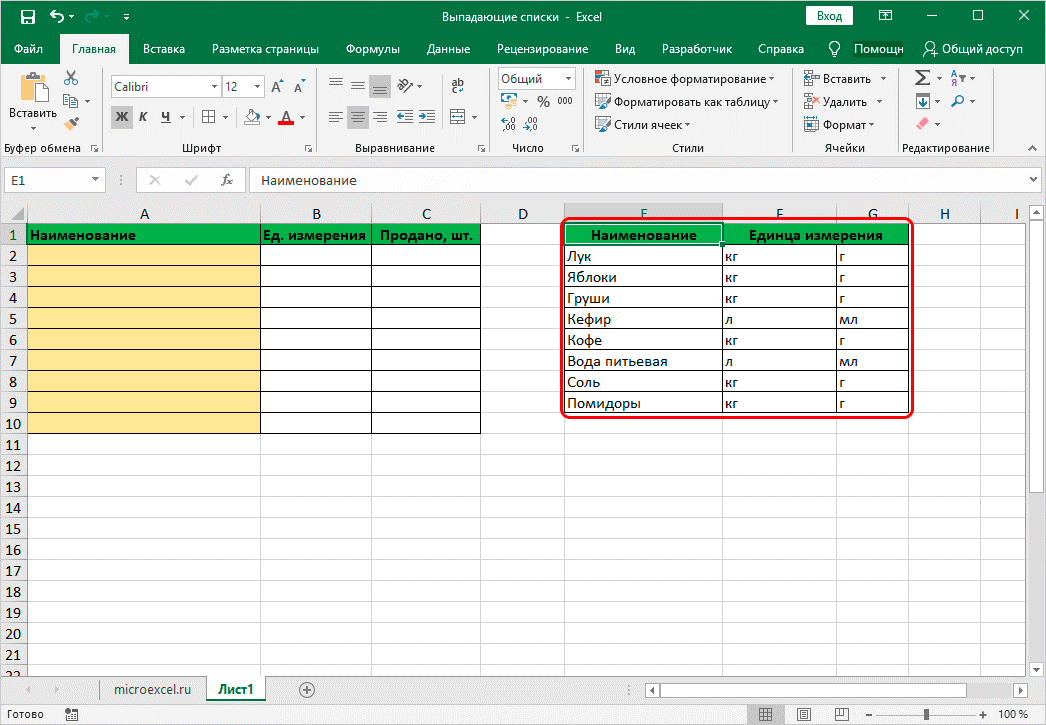Toggle center horizontal alignment
Screen dimensions: 1046x725
point(357,117)
